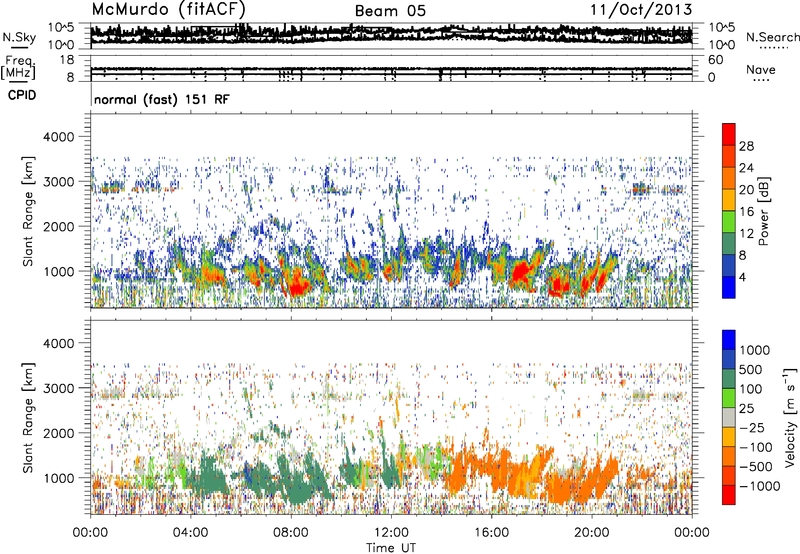Click the green positive velocity echo near 08:00
800x554 pixels.
298,480
